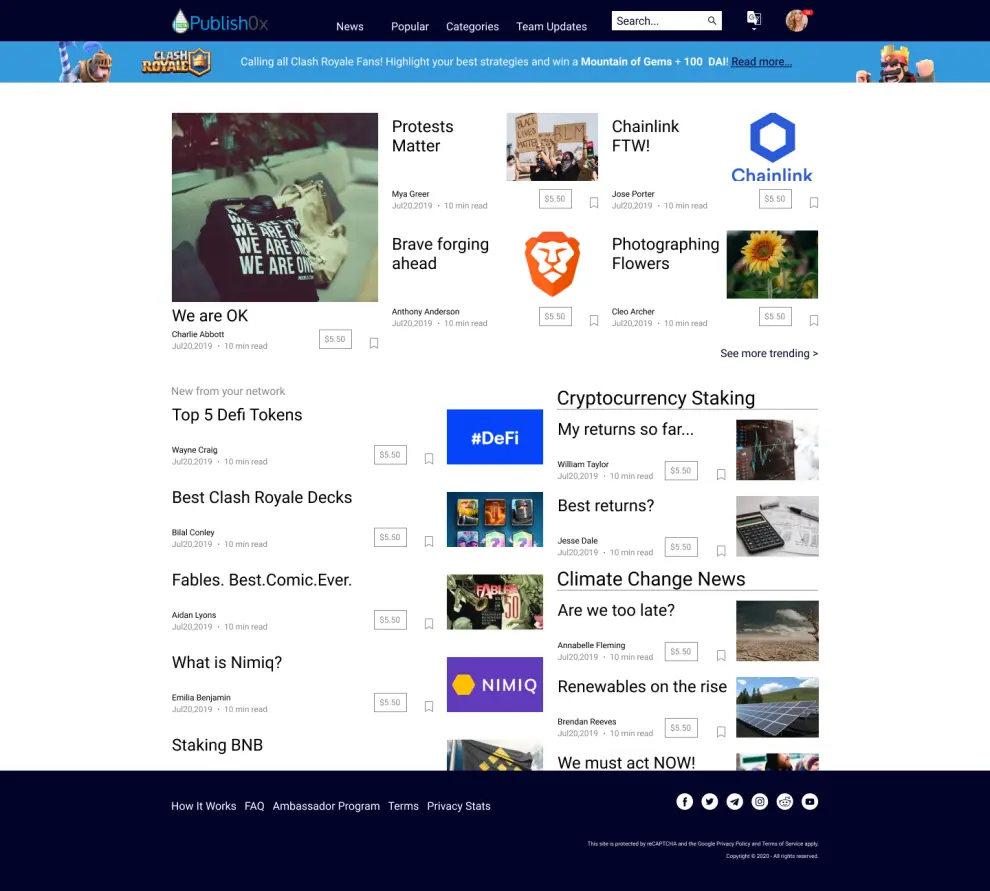Image resolution: width=990 pixels, height=891 pixels.
Task: Open the 'Staking BNB' article title
Action: click(217, 745)
